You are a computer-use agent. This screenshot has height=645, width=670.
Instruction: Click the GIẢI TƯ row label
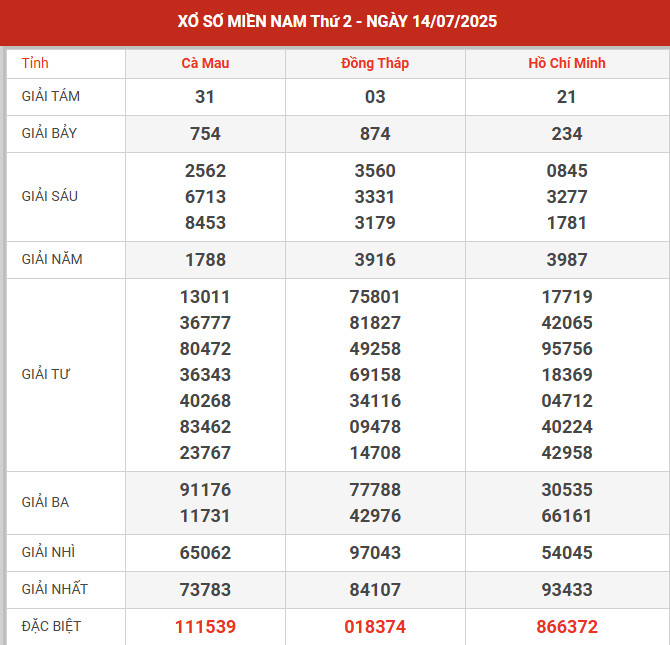click(45, 374)
